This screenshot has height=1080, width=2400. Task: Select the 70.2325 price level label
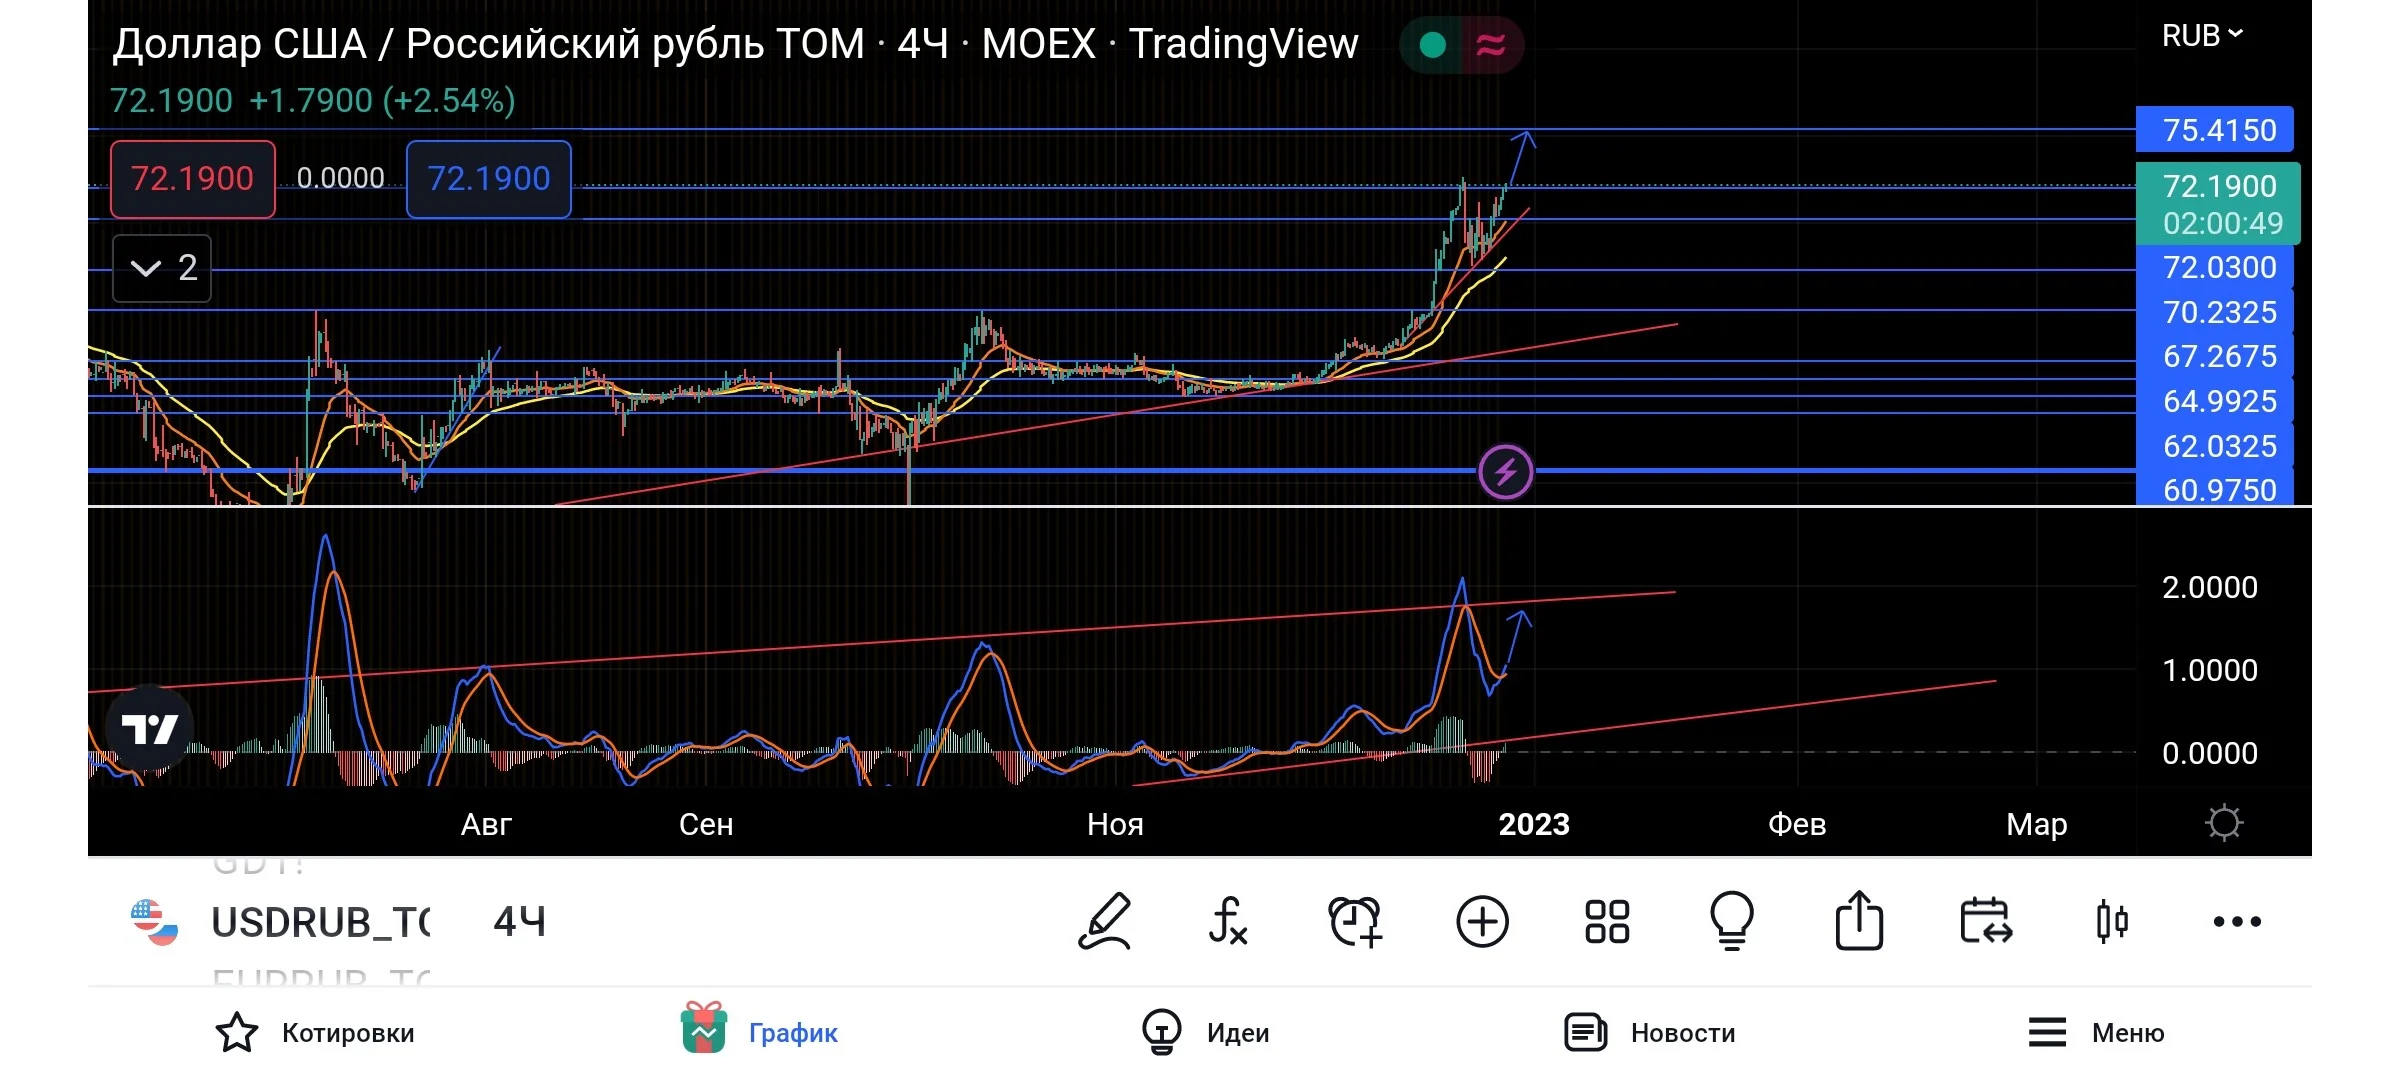(x=2215, y=312)
